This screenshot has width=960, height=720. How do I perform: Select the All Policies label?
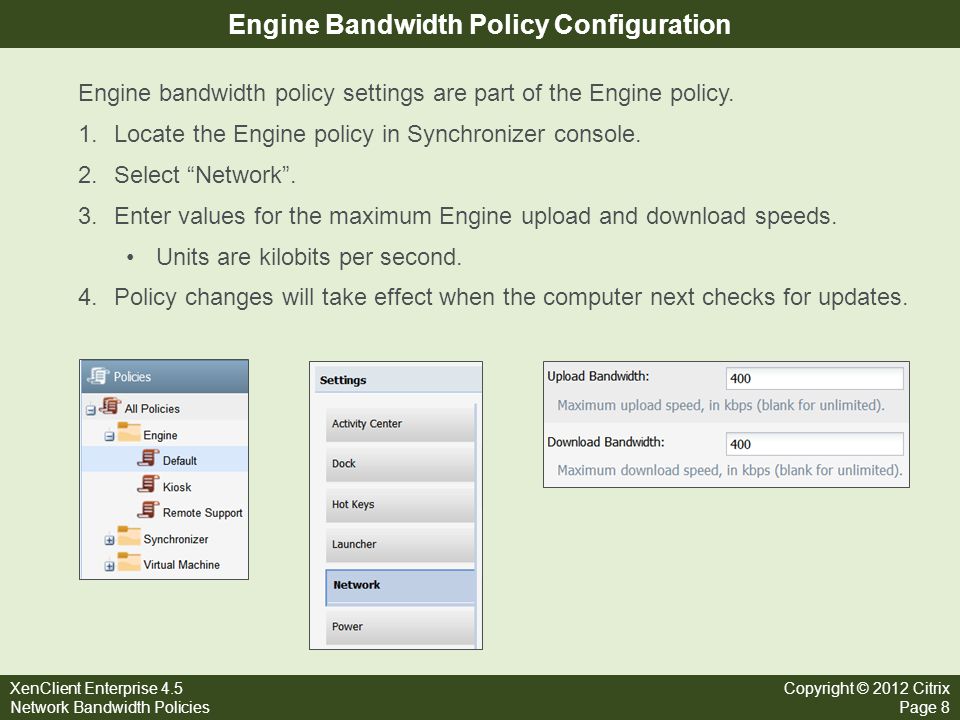click(152, 409)
